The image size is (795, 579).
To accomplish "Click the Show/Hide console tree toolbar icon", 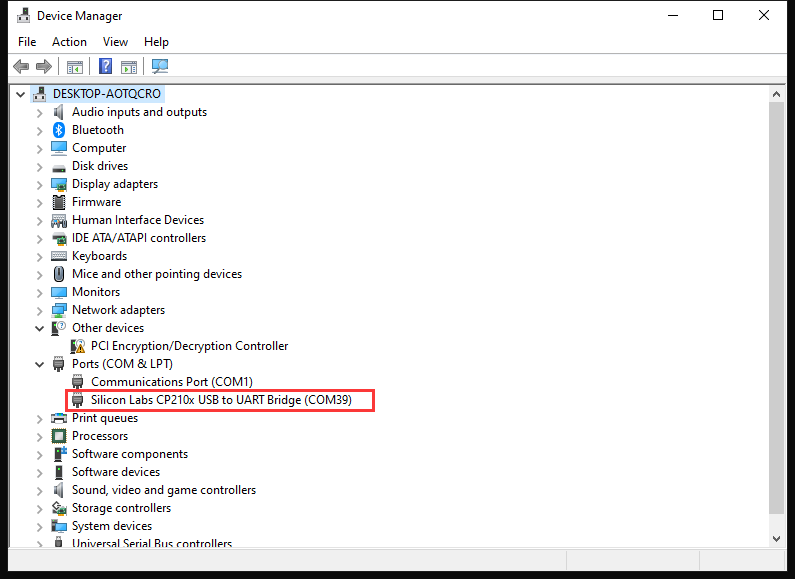I will [x=75, y=66].
